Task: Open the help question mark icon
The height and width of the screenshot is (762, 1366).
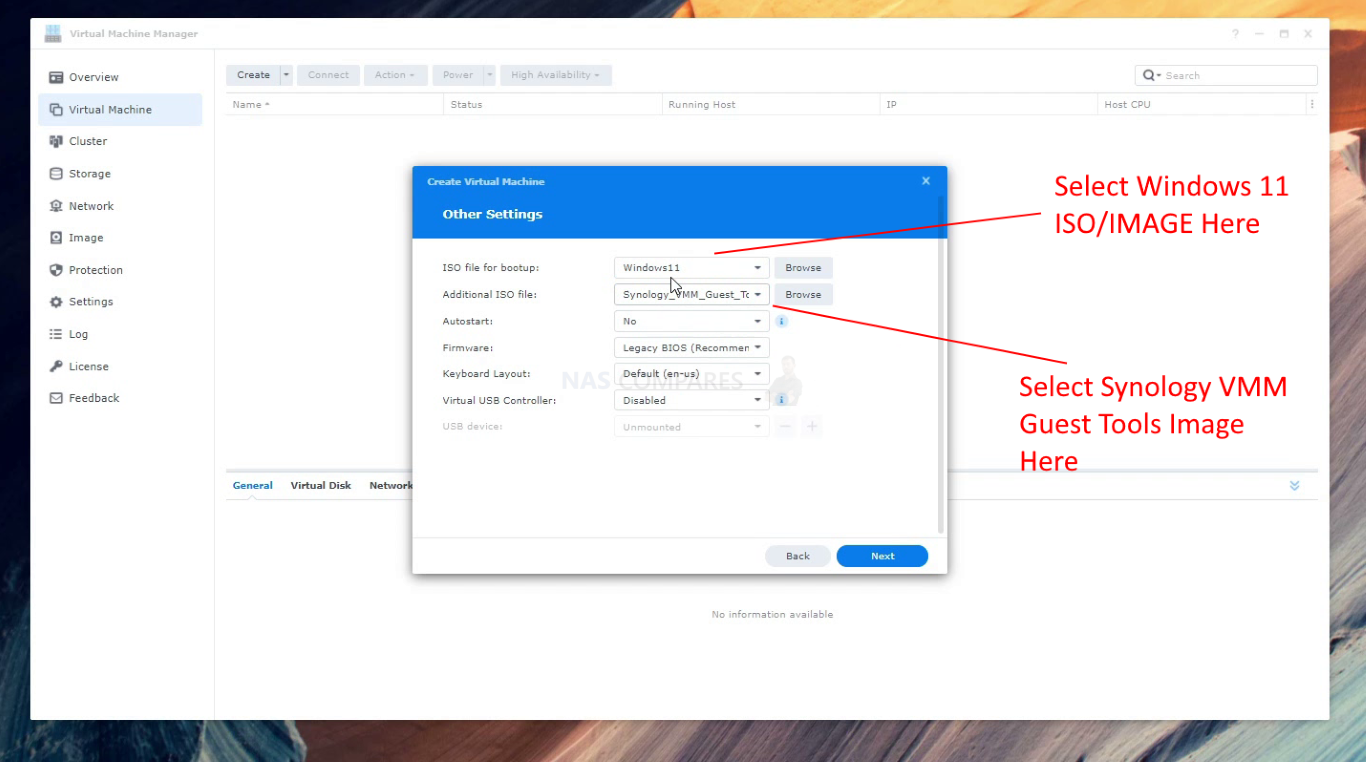Action: coord(1236,34)
